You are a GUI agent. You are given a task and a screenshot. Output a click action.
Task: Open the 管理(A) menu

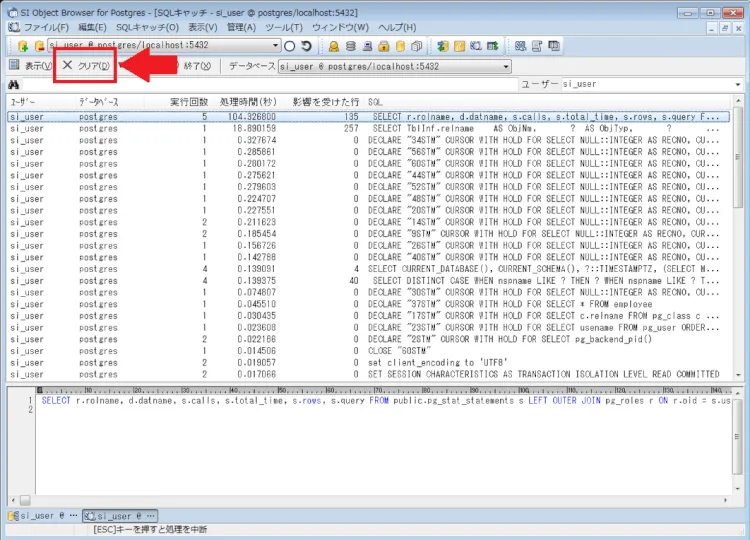[x=241, y=27]
